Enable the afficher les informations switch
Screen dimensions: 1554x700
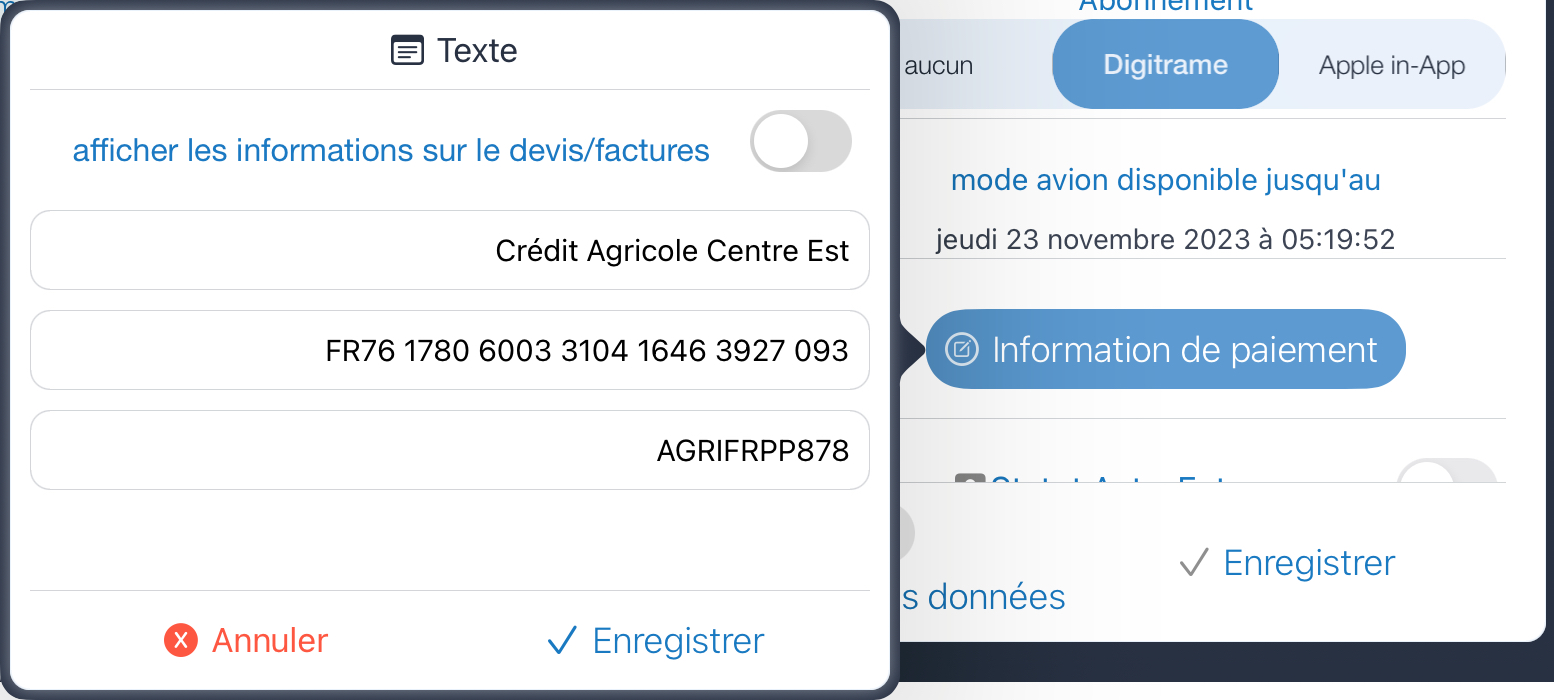pos(801,141)
